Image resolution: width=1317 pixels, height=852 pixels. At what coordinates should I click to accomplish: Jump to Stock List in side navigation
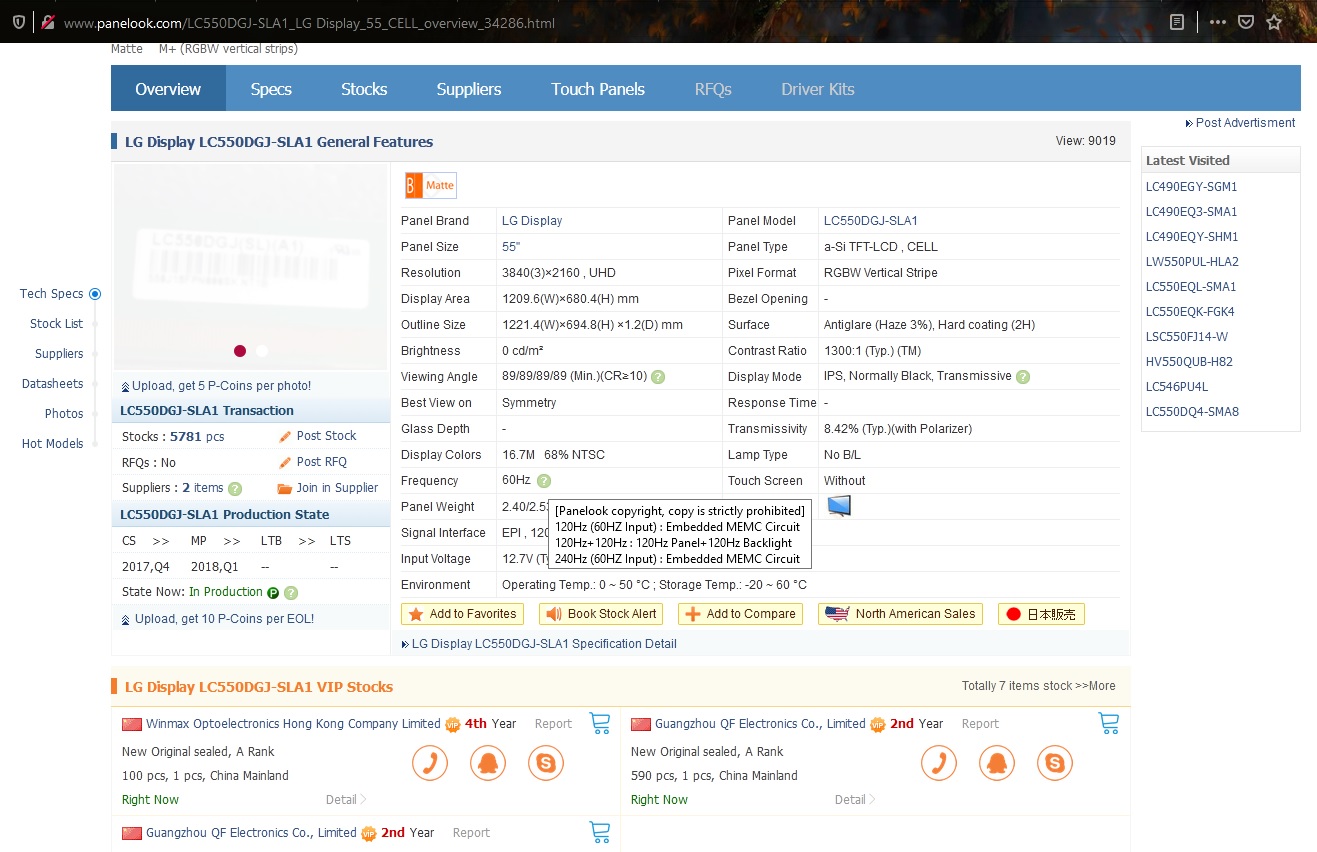(x=56, y=324)
